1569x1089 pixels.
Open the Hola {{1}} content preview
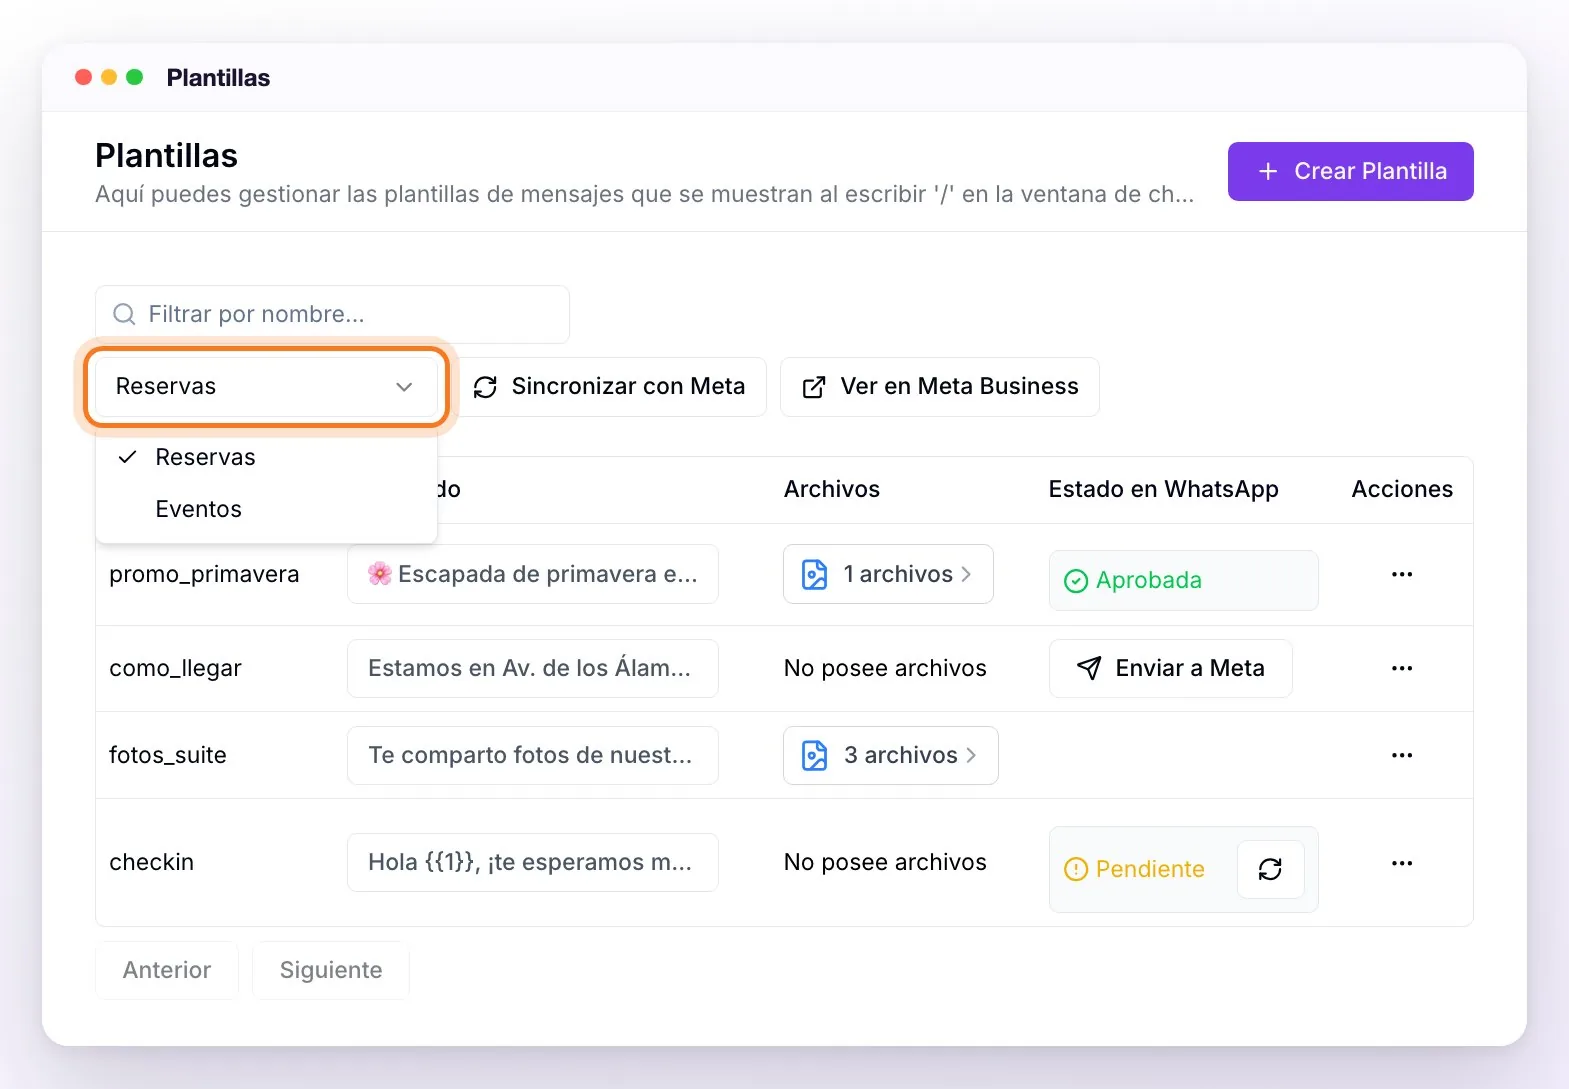click(x=533, y=862)
